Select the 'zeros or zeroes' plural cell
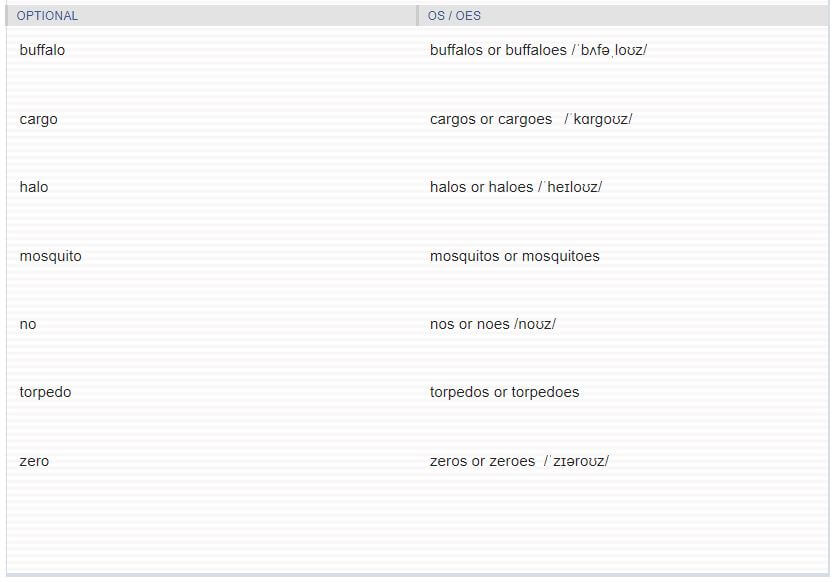Screen dimensions: 838x582 [x=519, y=461]
